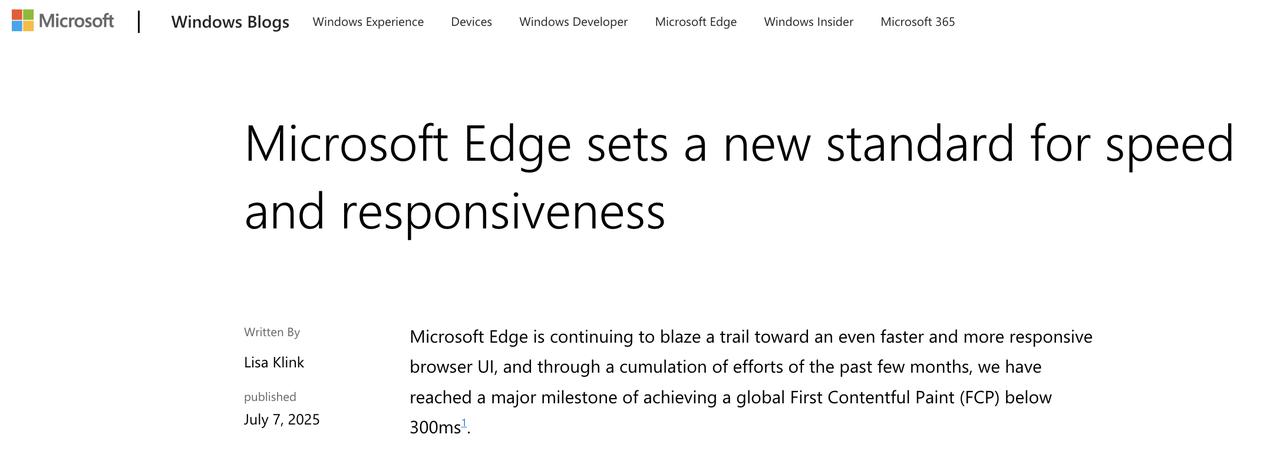Click 'Microsoft Edge' in the article headline
1280x451 pixels.
click(x=408, y=143)
